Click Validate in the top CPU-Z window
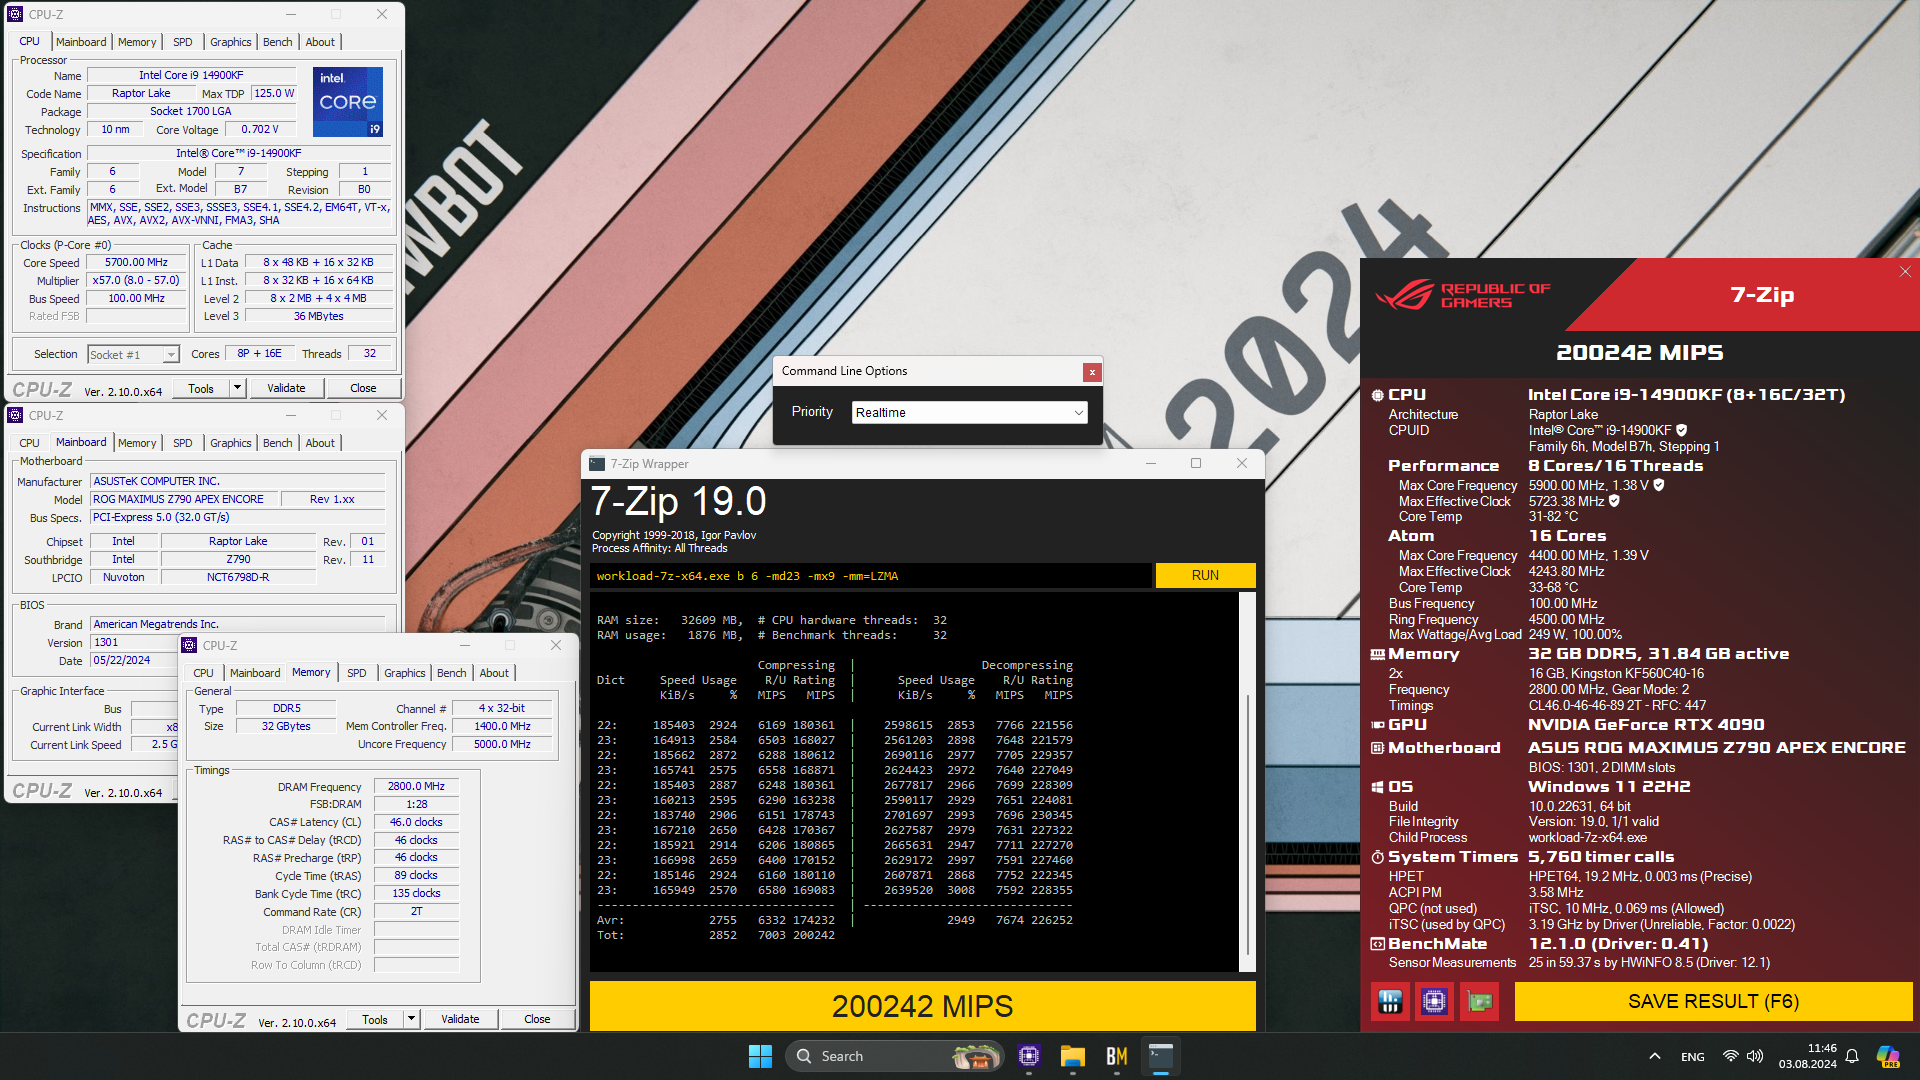 click(286, 388)
